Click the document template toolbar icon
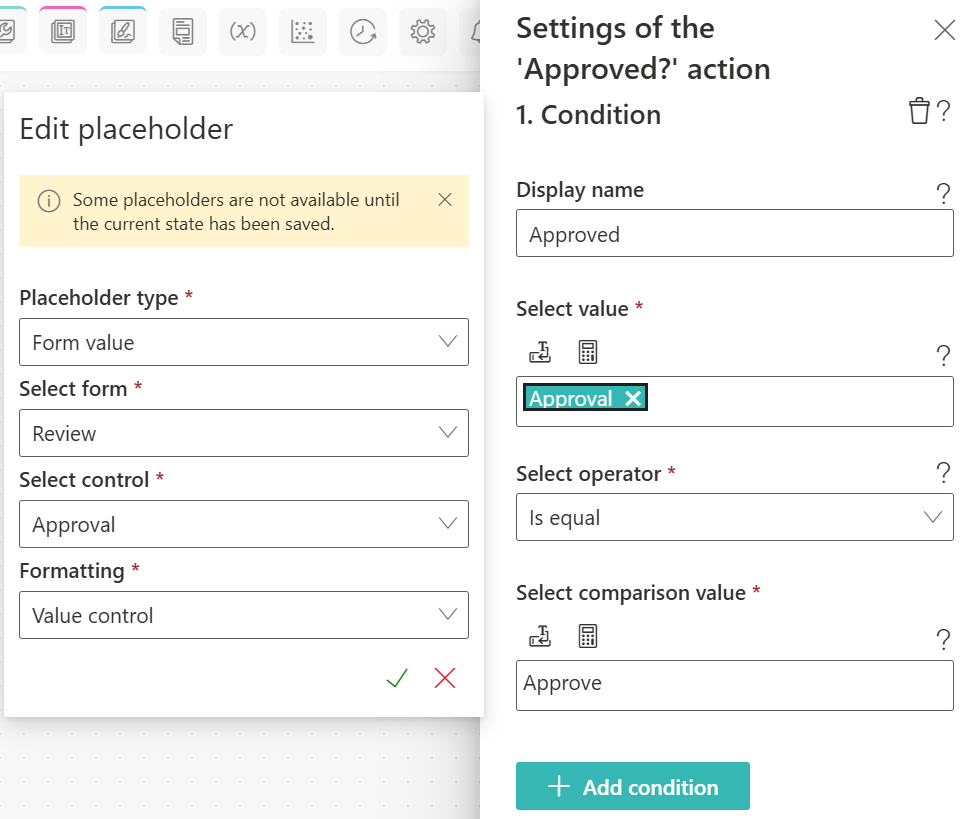 point(183,32)
